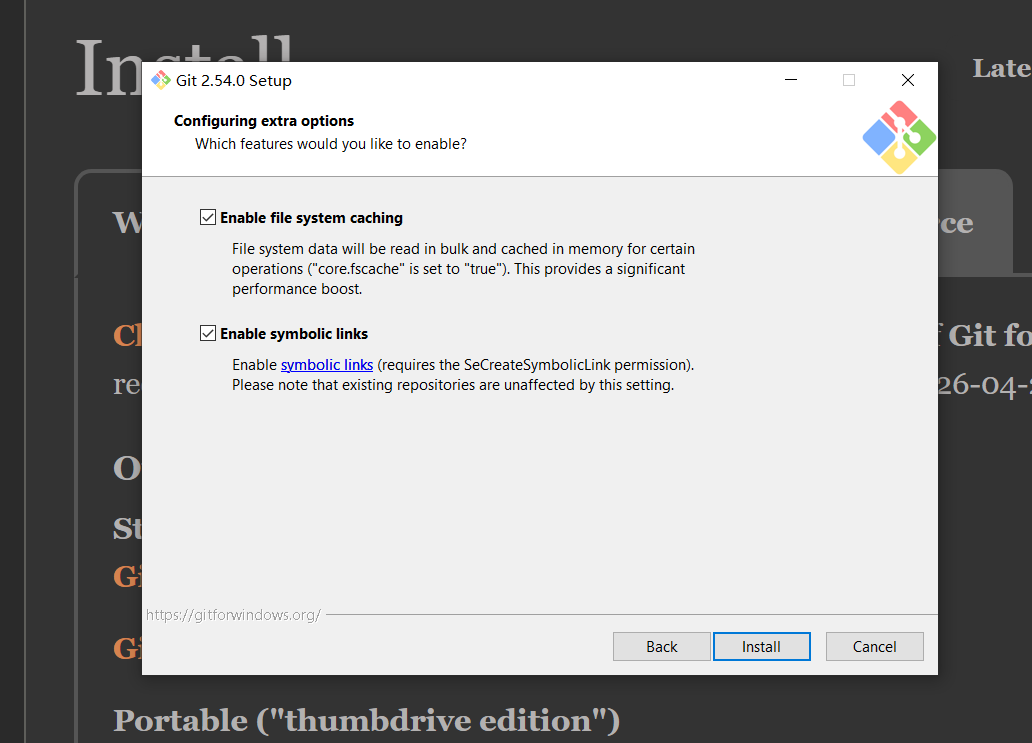Click the core.fscache description paragraph
1032x743 pixels.
(463, 269)
